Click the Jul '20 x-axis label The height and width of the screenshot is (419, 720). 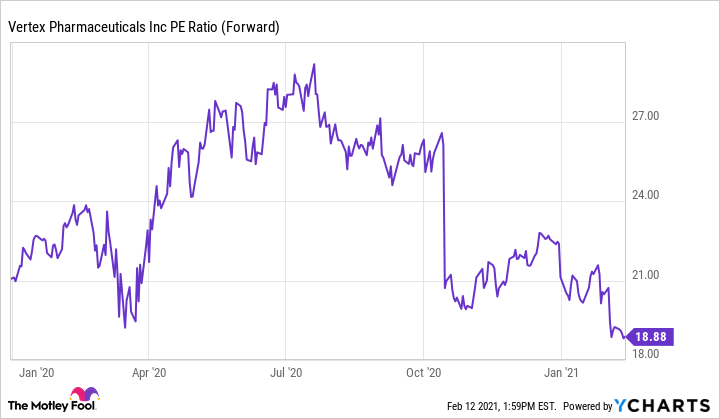click(x=286, y=374)
